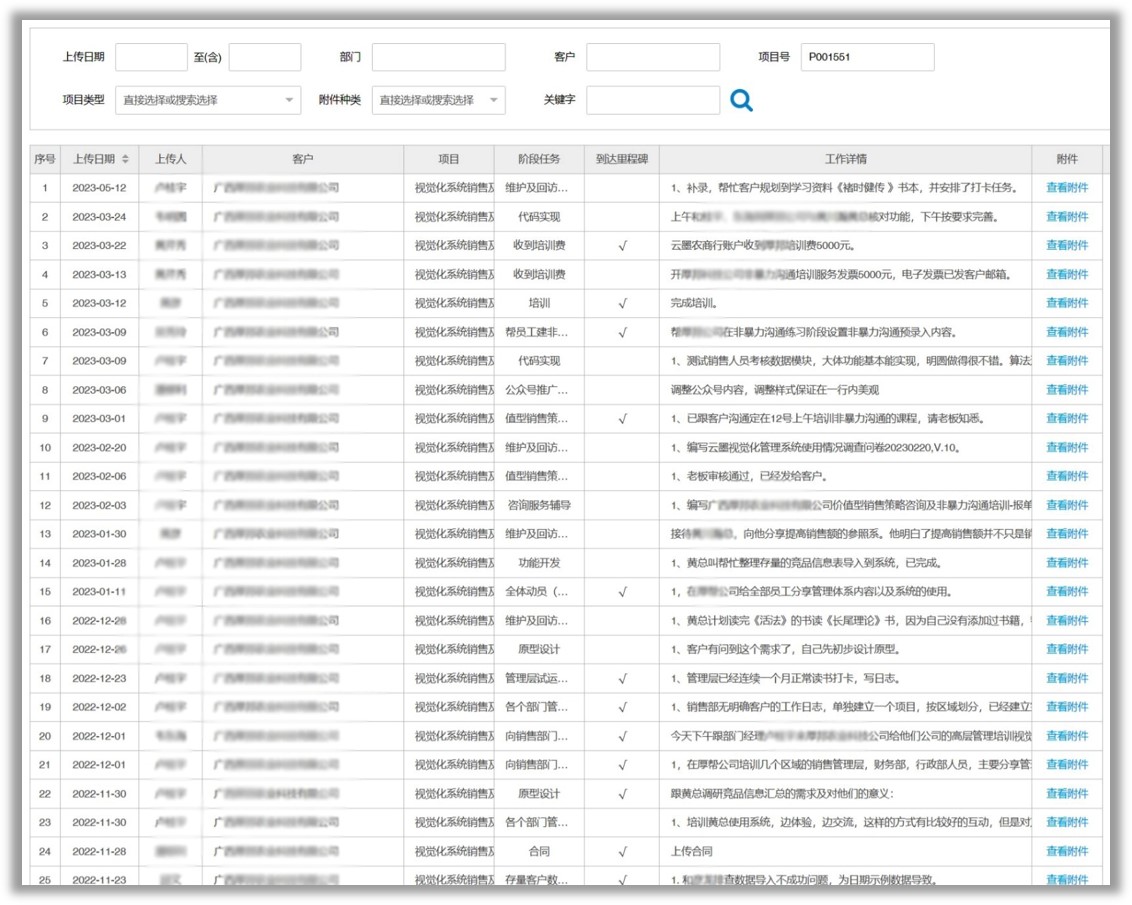Select the 项目号 field containing P001551
The image size is (1132, 905).
[x=867, y=58]
